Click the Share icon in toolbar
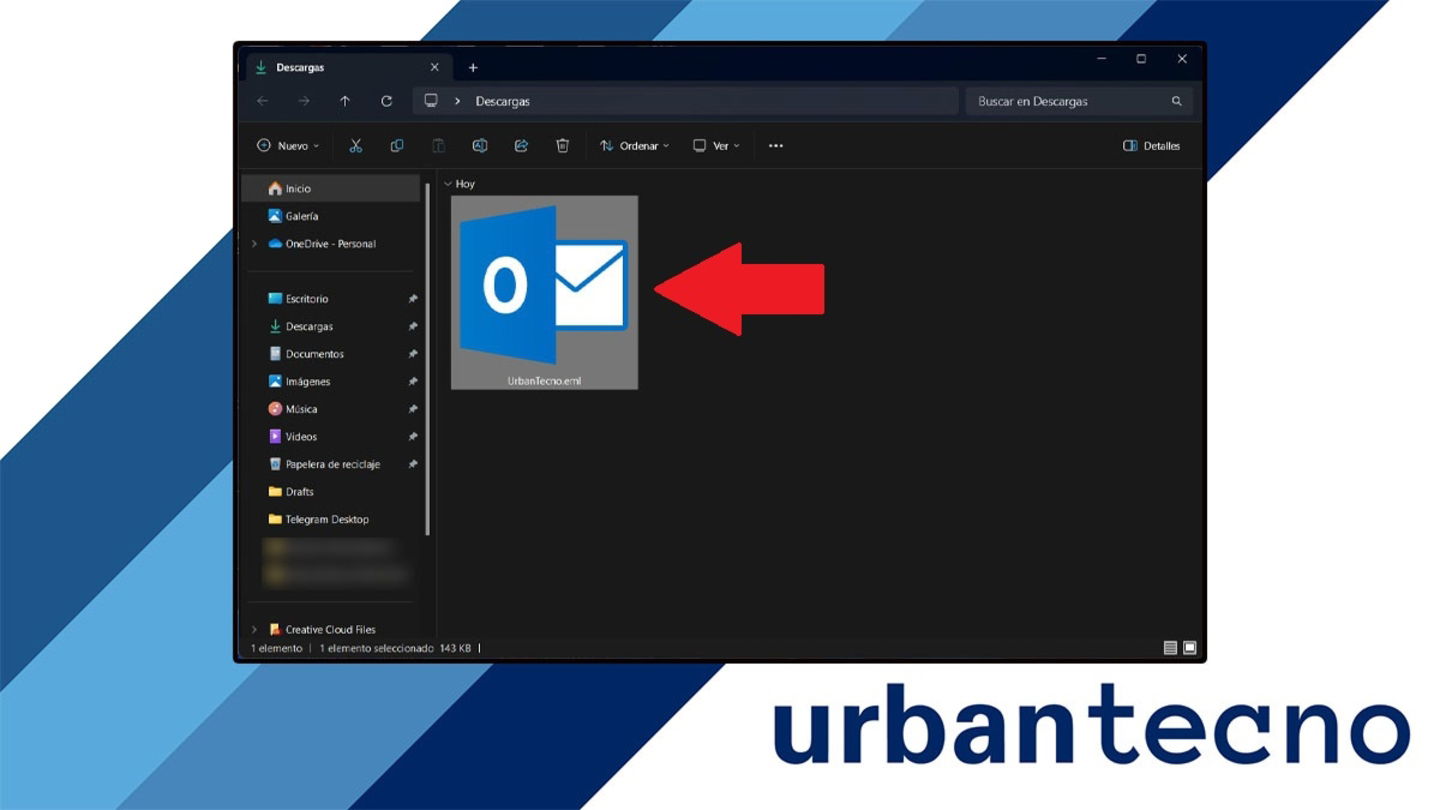The height and width of the screenshot is (810, 1440). tap(521, 146)
